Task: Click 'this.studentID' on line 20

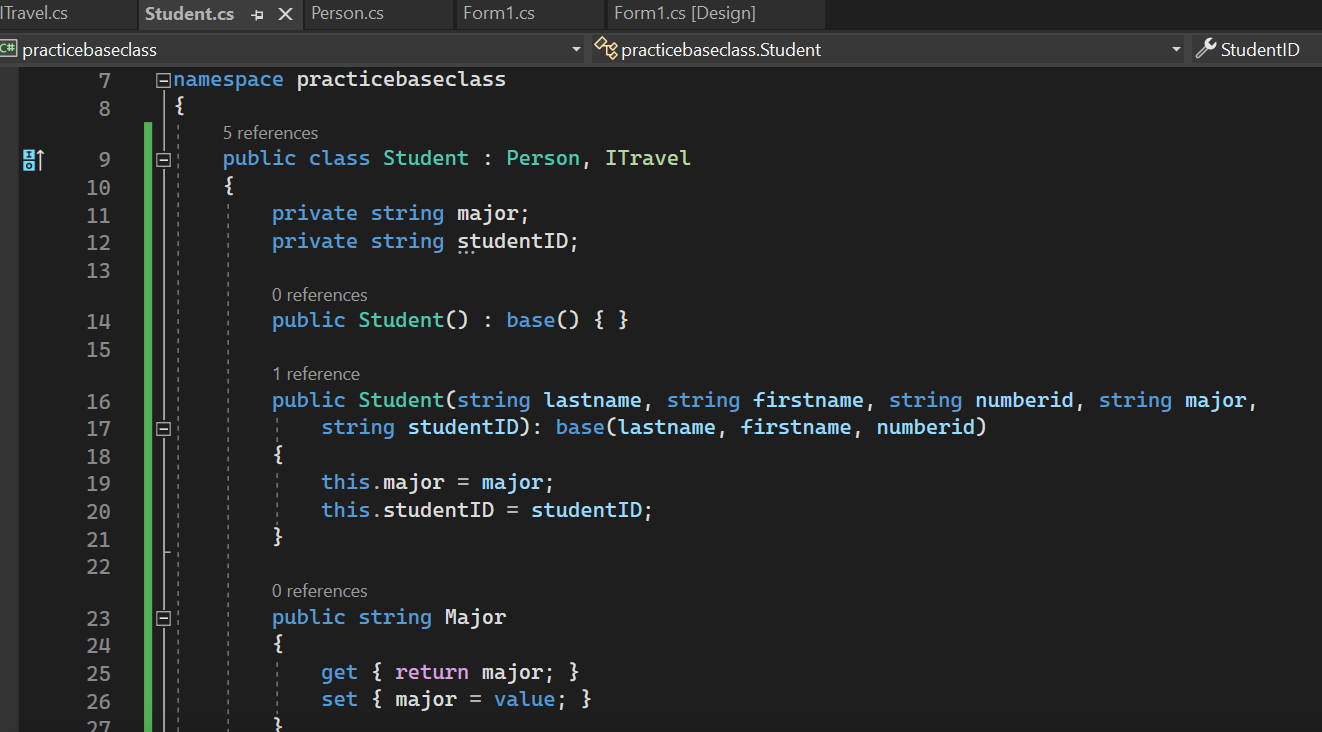Action: (407, 510)
